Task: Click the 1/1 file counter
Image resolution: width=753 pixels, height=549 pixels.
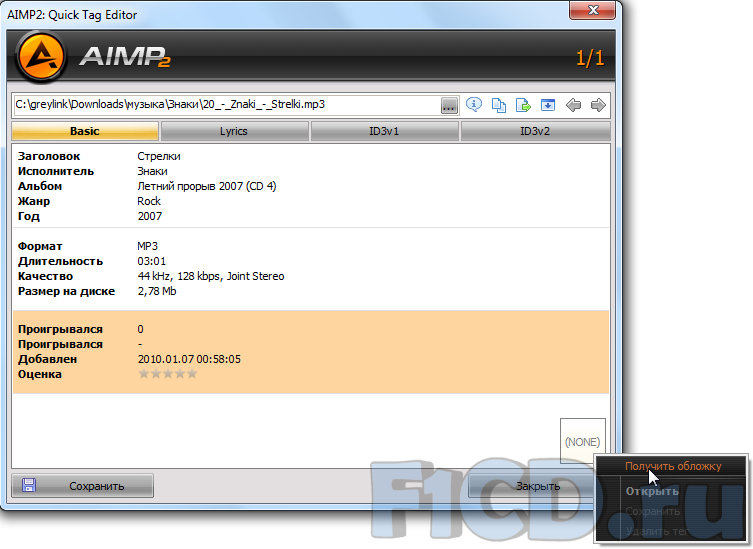Action: (x=590, y=58)
